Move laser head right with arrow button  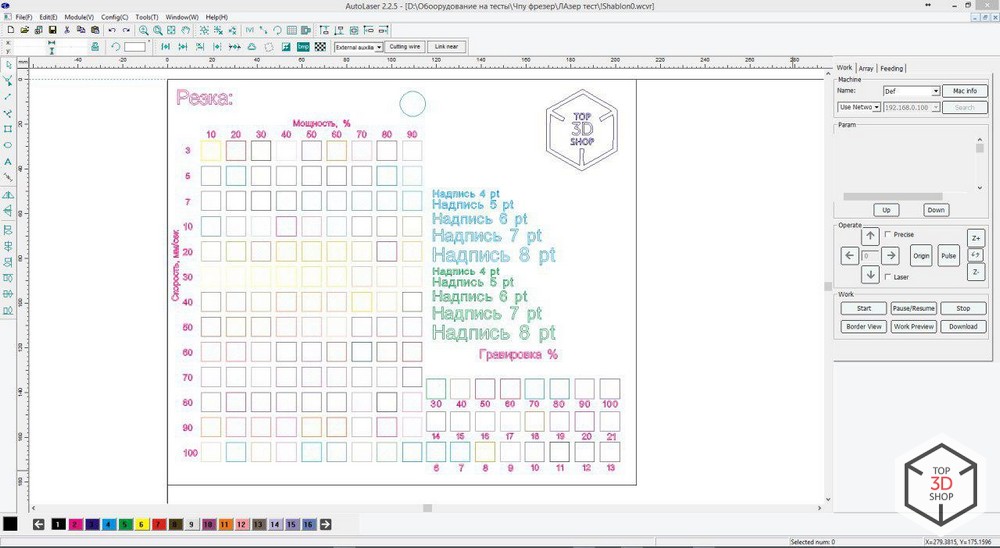[890, 256]
